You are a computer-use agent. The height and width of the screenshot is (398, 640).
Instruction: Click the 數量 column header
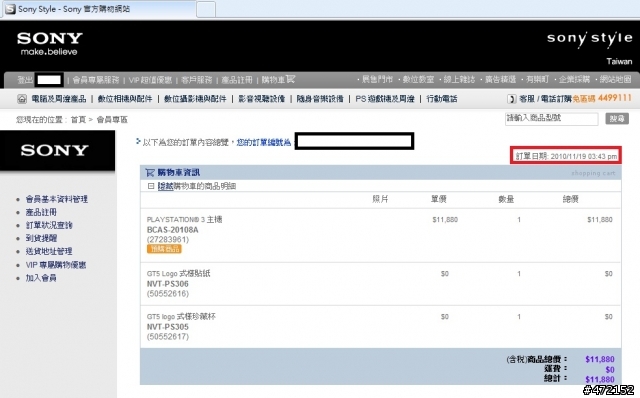[506, 199]
